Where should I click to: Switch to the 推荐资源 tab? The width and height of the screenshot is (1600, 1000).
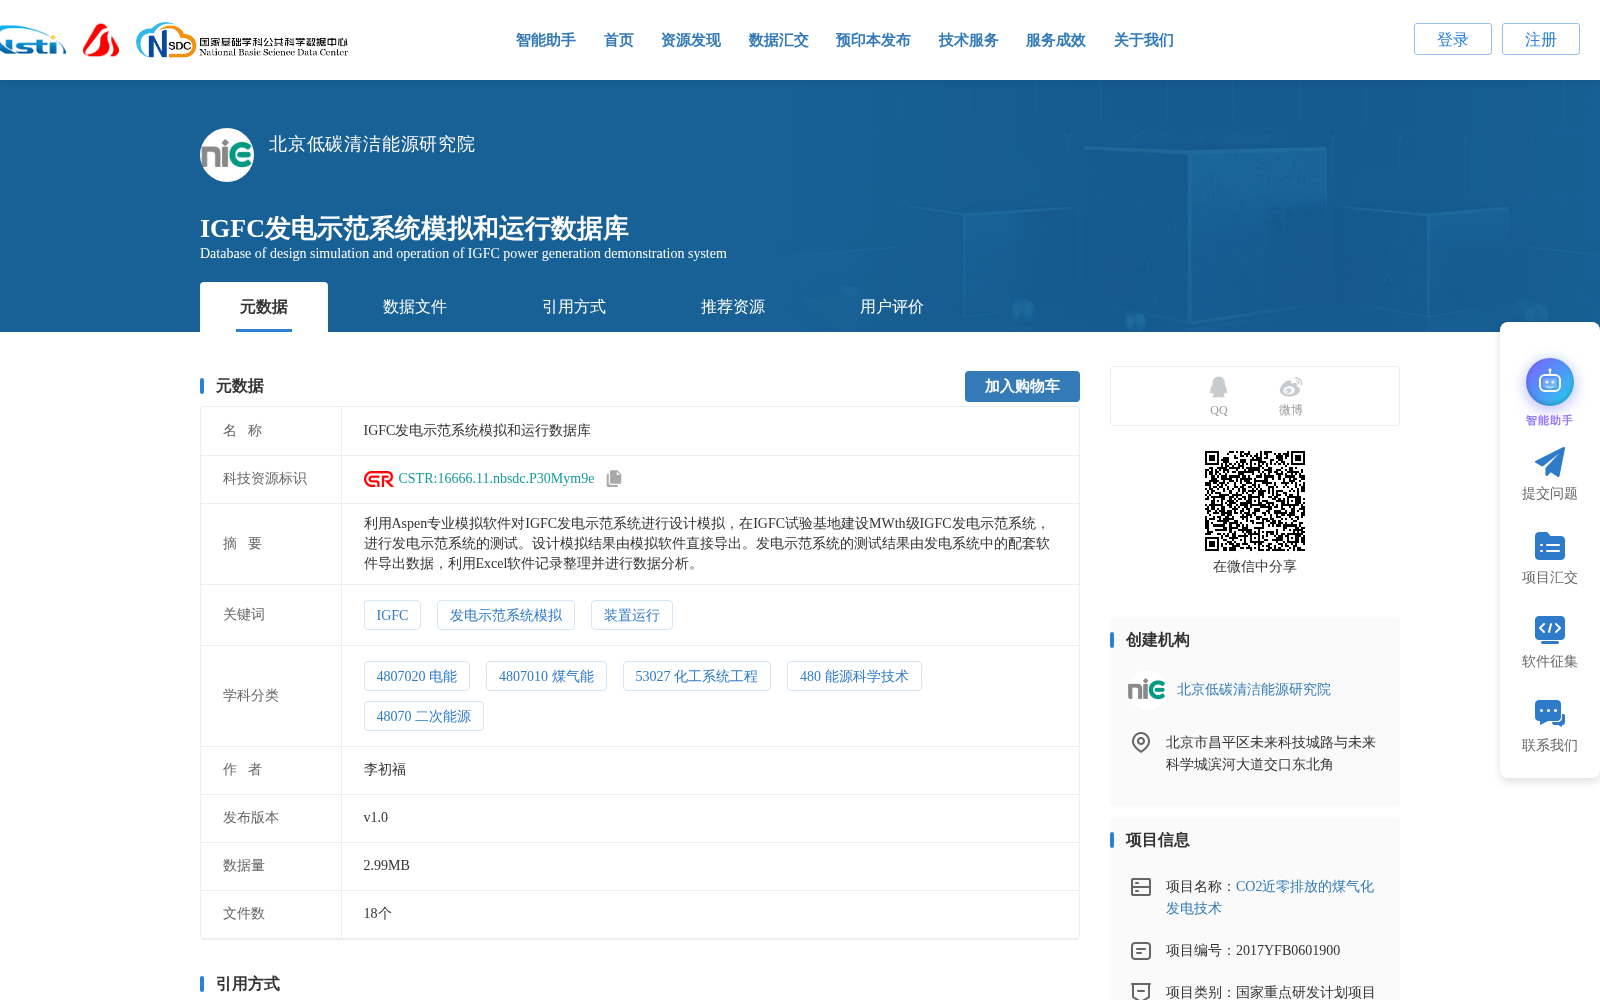tap(733, 307)
